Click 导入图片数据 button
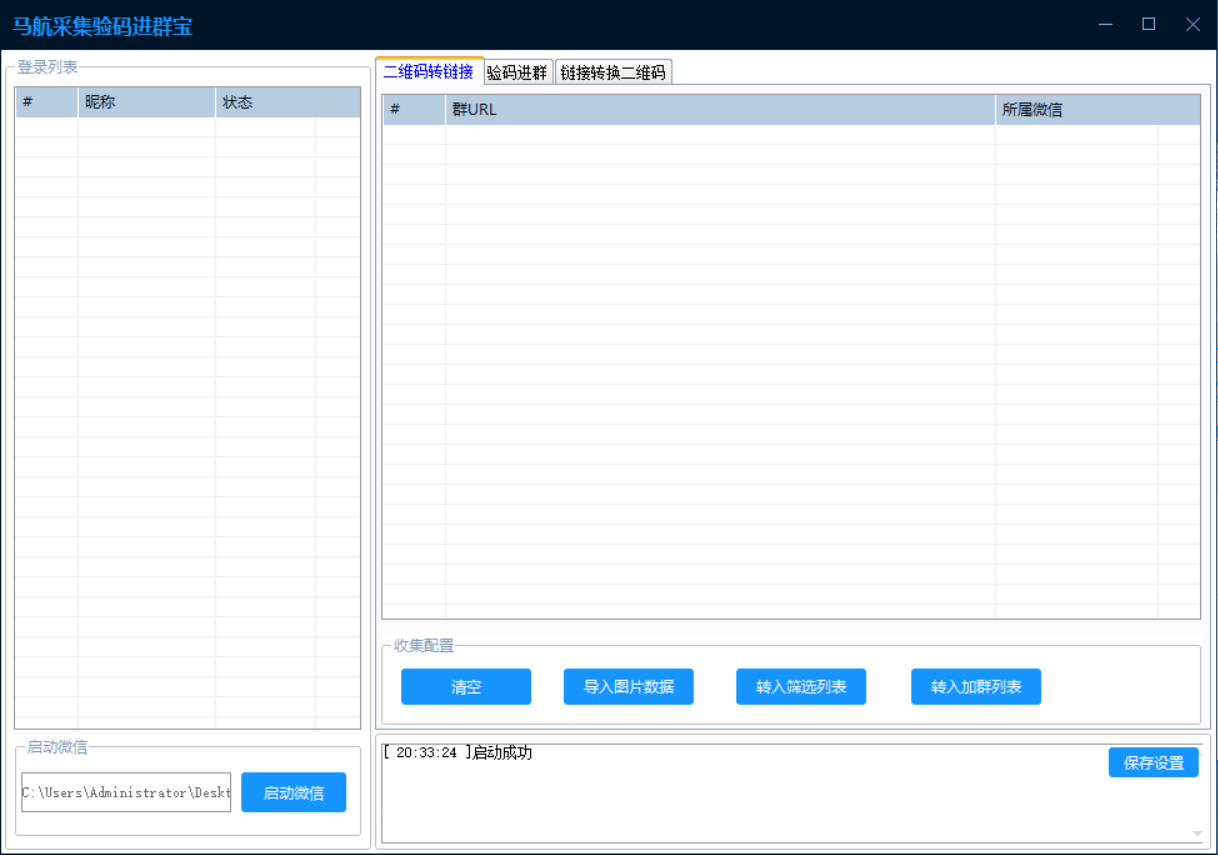The width and height of the screenshot is (1218, 855). click(x=628, y=687)
